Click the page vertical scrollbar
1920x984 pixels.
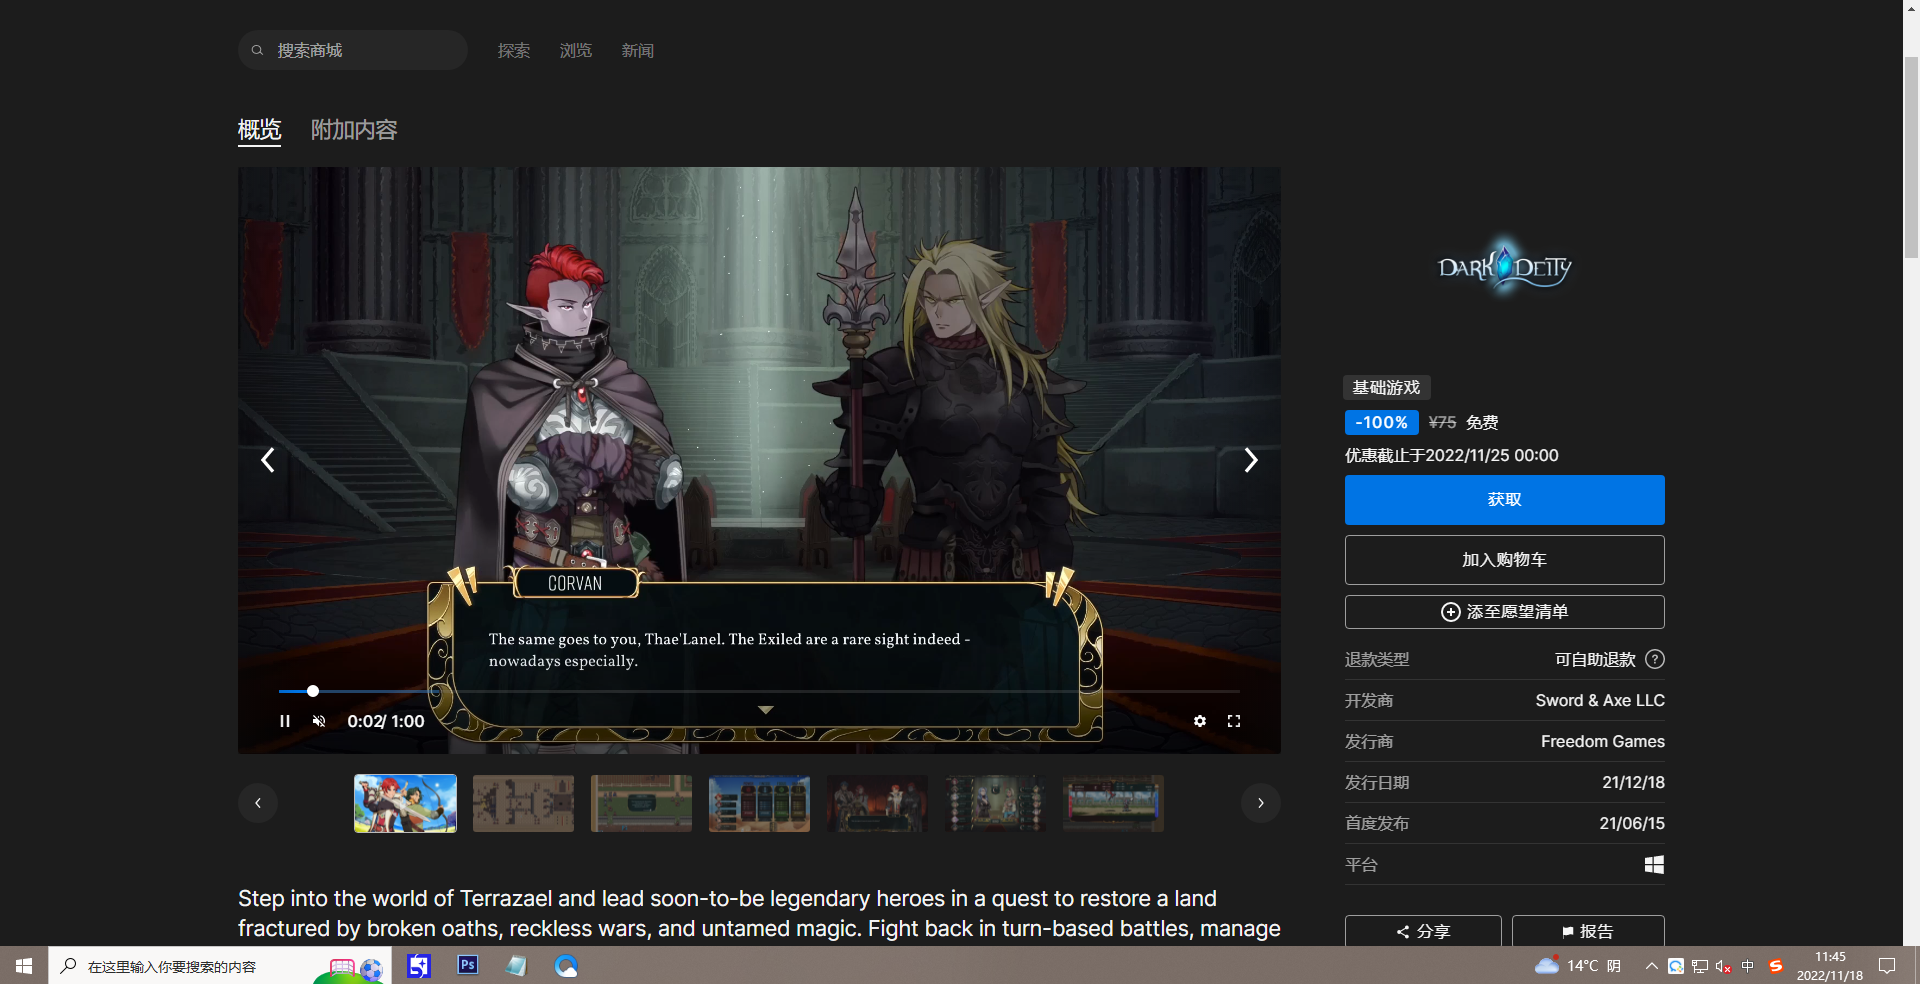click(x=1911, y=157)
